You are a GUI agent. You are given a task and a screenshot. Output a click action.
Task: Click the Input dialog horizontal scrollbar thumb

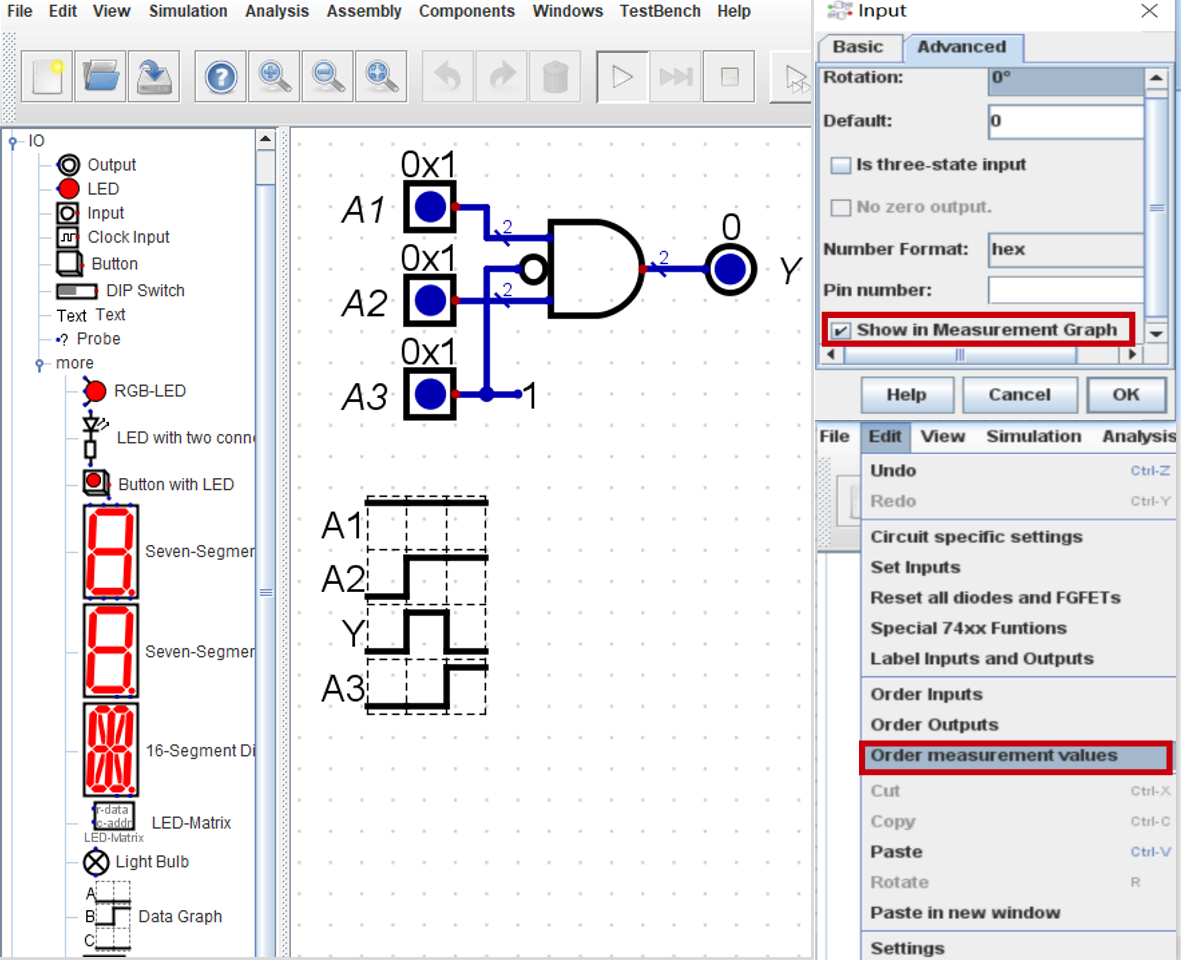click(x=960, y=355)
